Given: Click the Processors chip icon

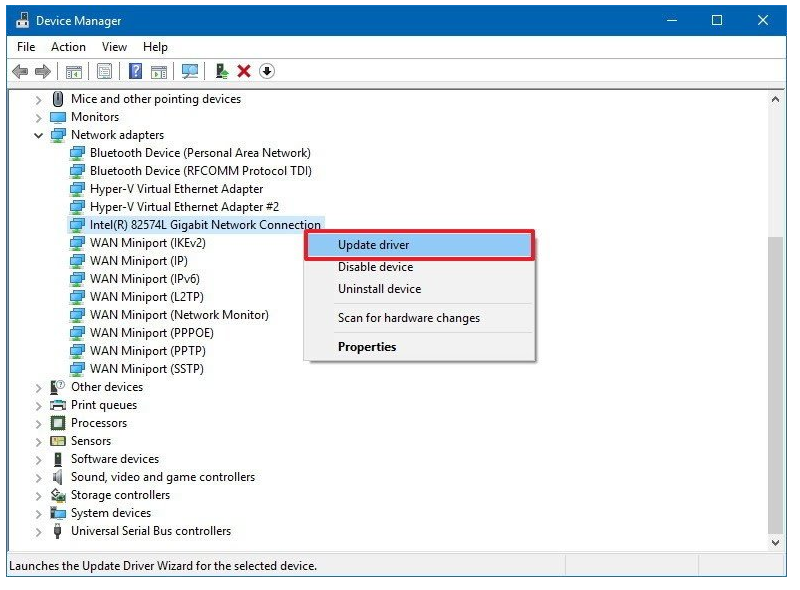Looking at the screenshot, I should [58, 423].
